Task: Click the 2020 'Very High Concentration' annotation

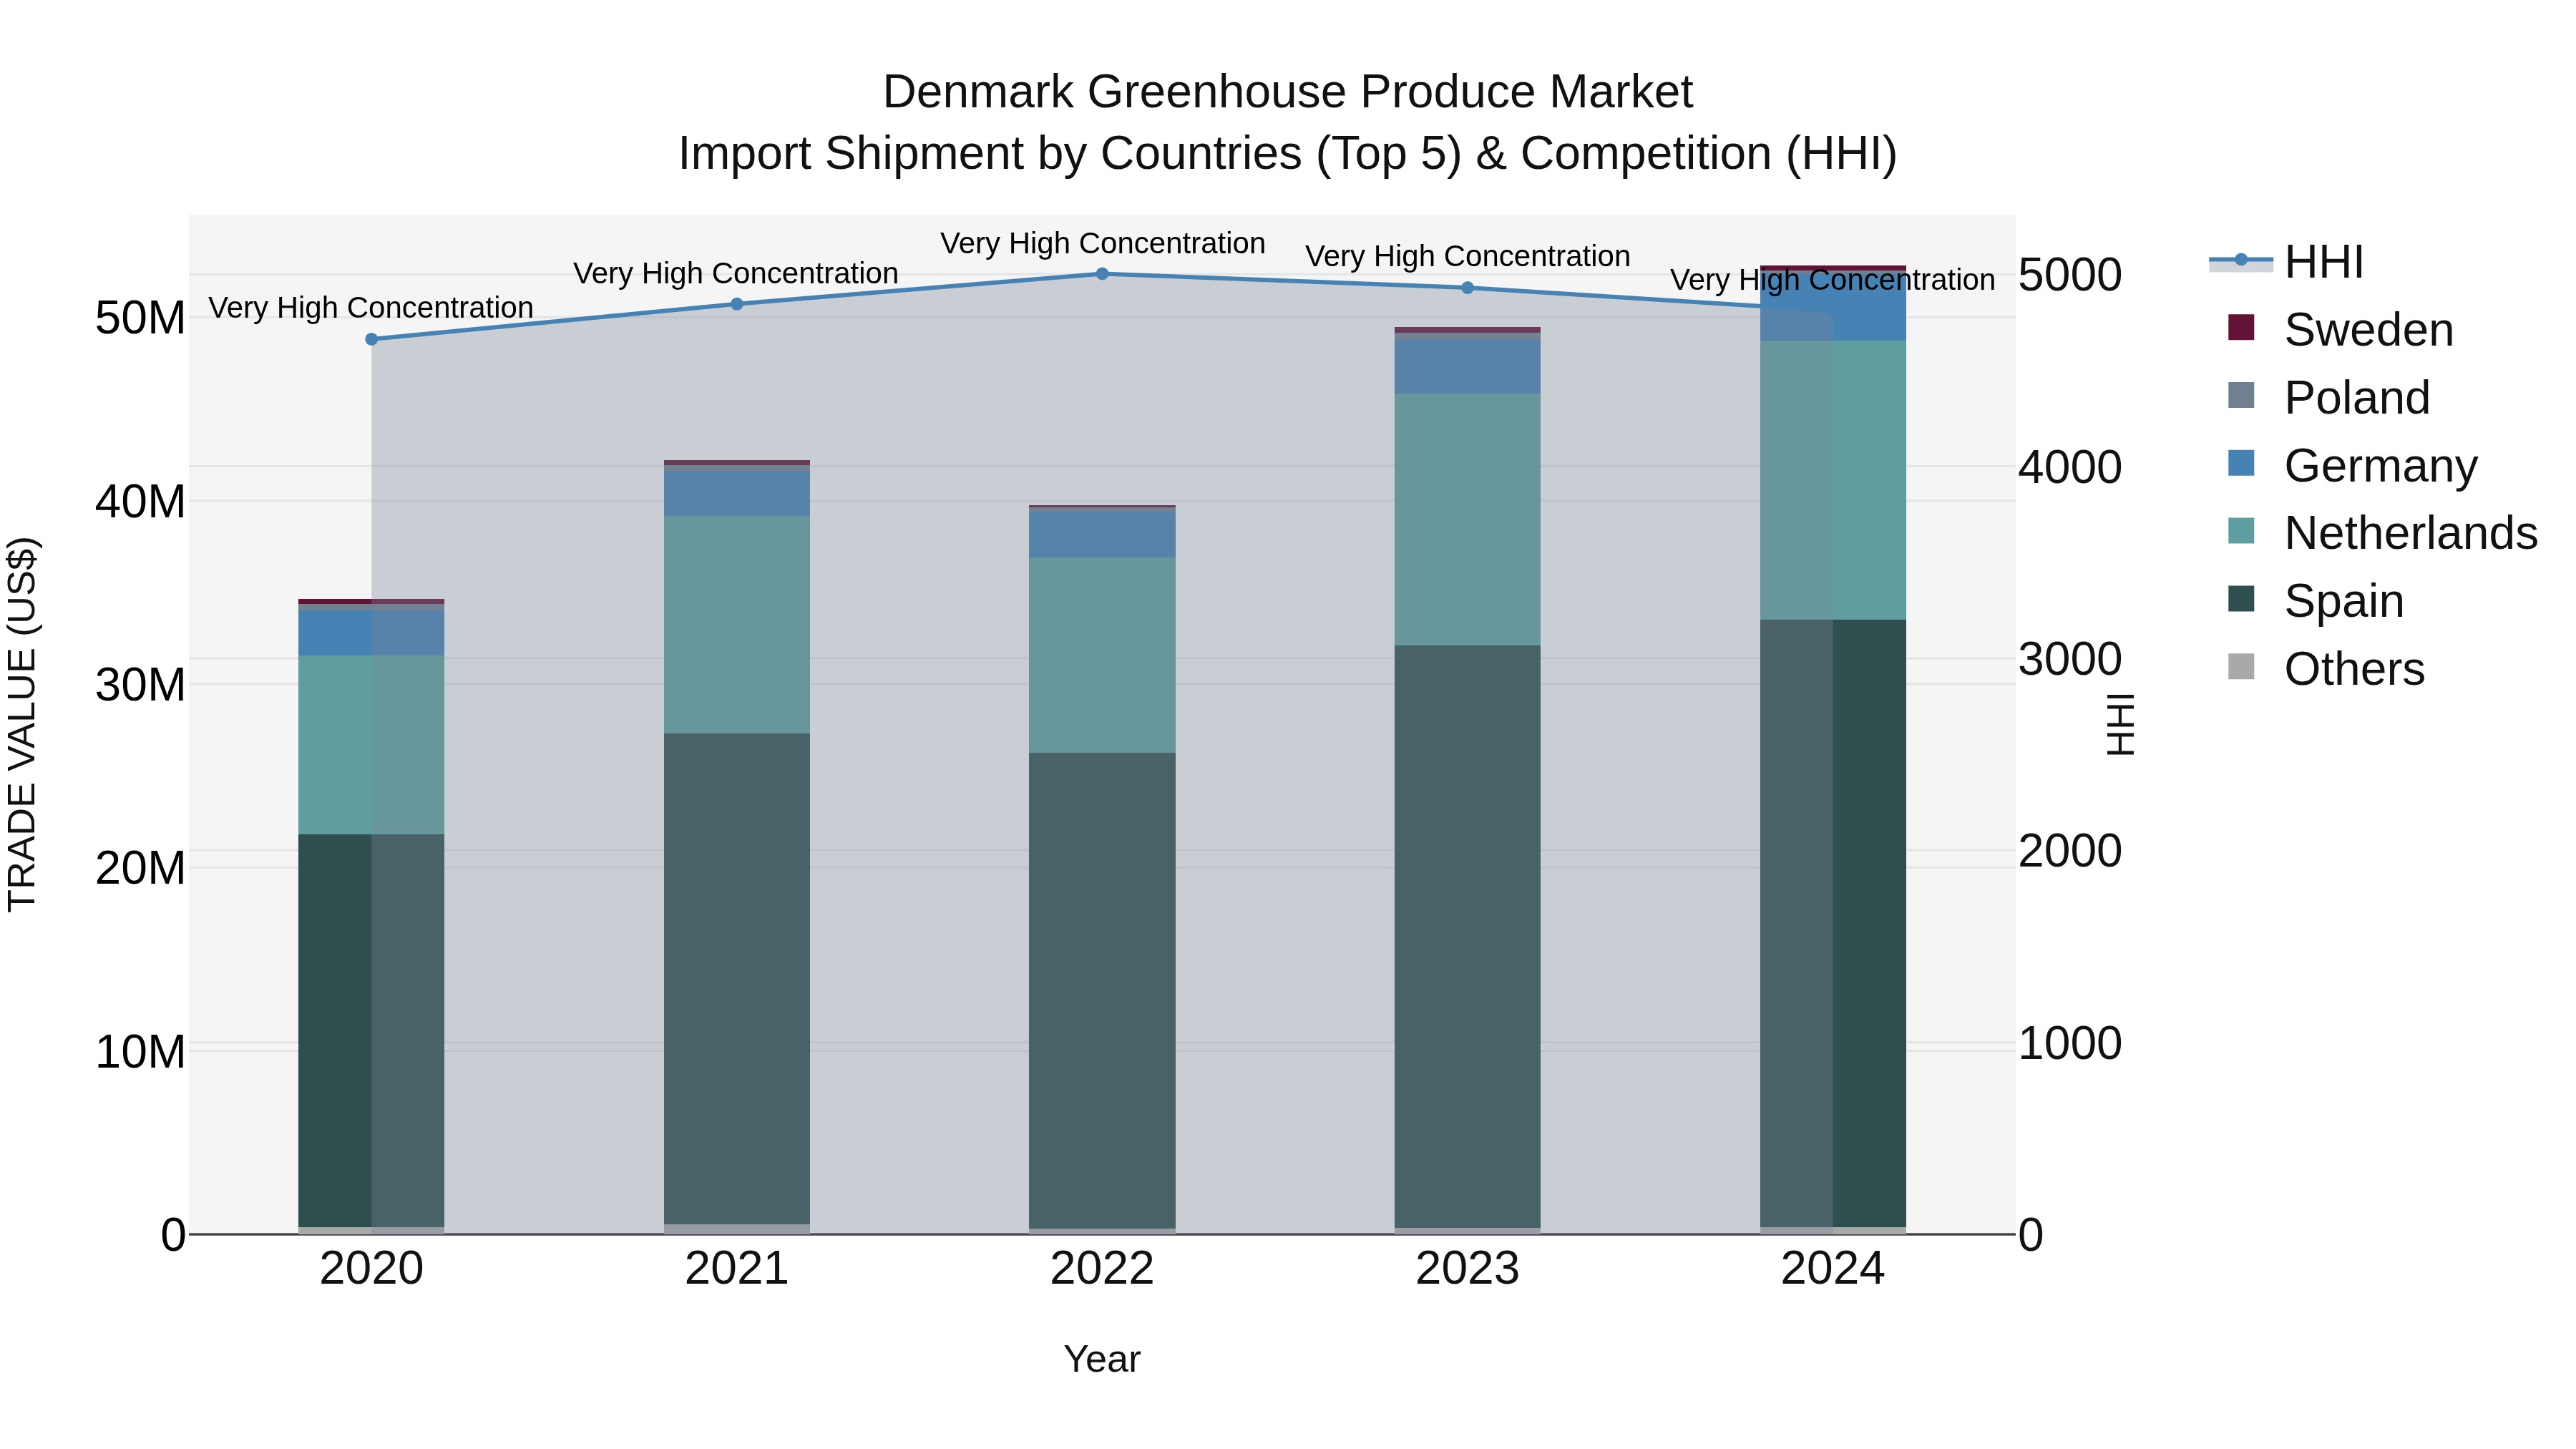Action: click(x=371, y=307)
